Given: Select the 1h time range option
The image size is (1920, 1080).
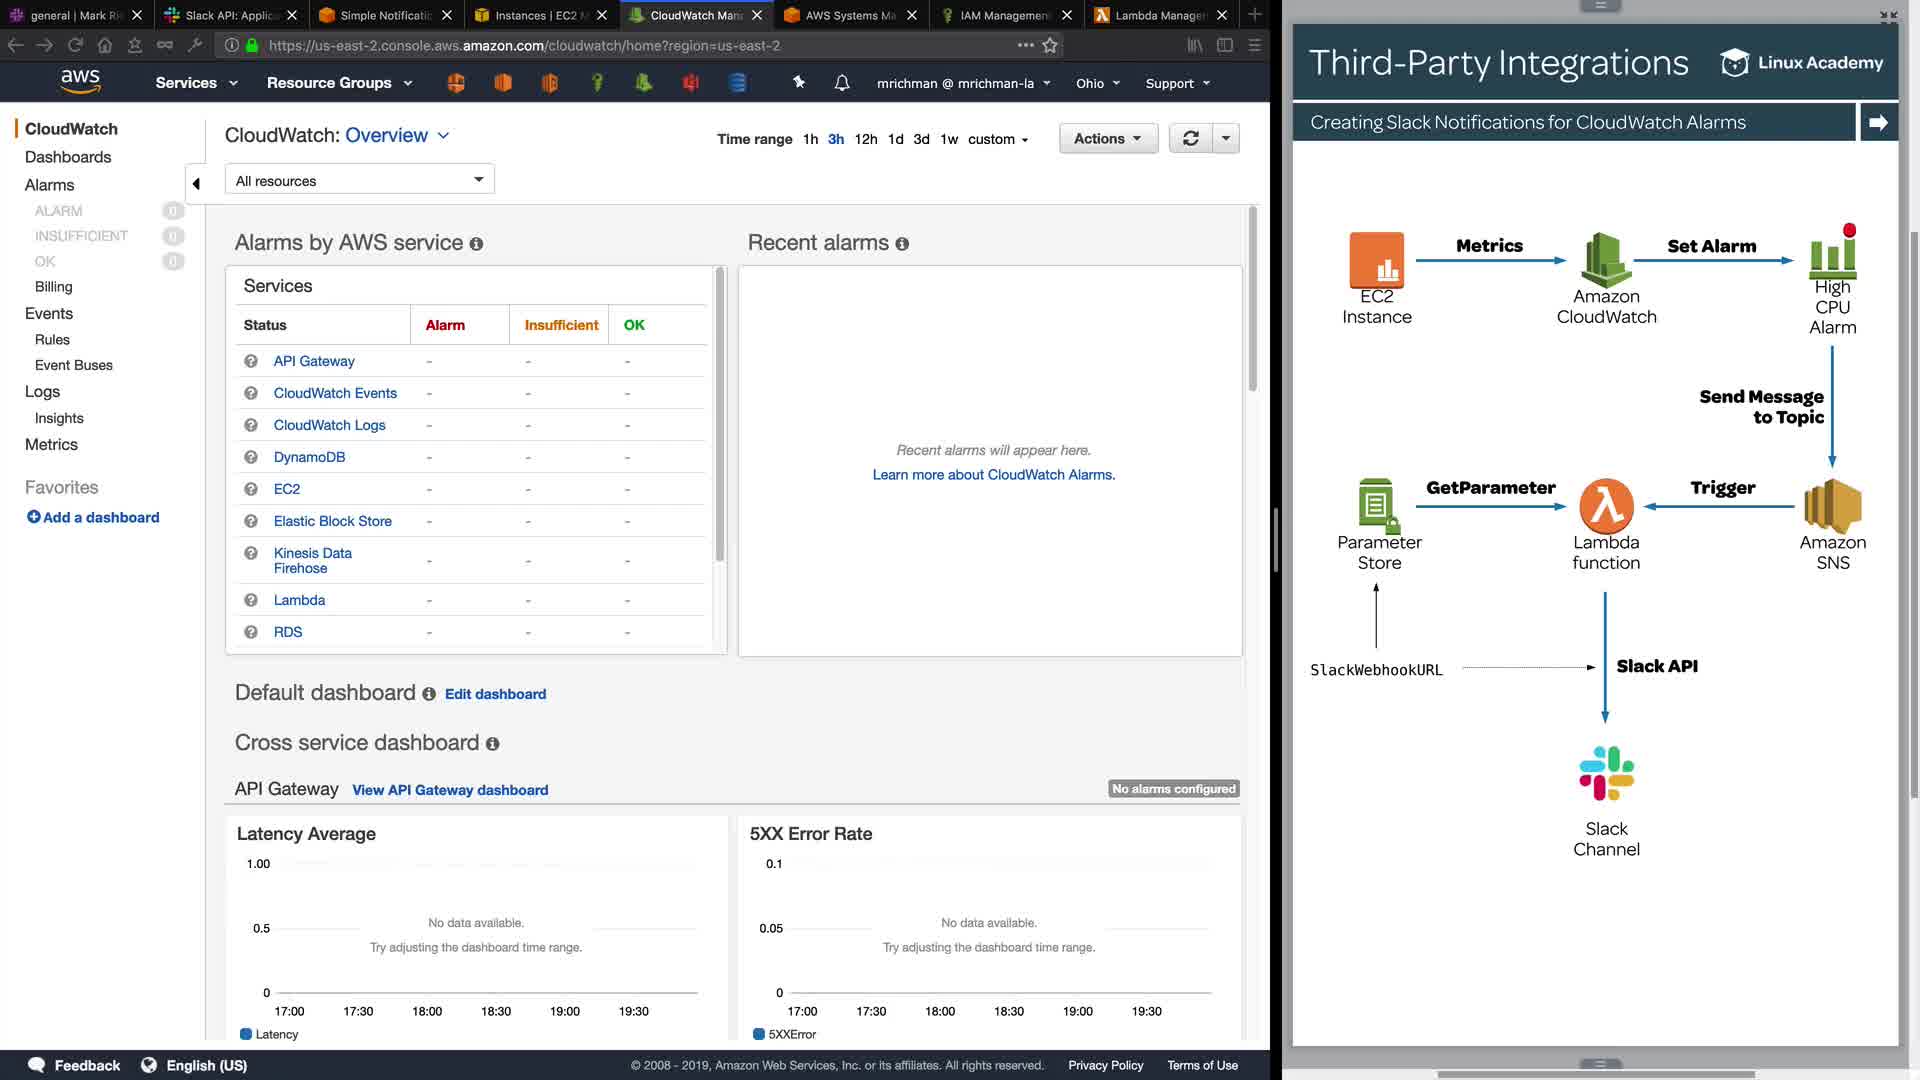Looking at the screenshot, I should tap(810, 139).
